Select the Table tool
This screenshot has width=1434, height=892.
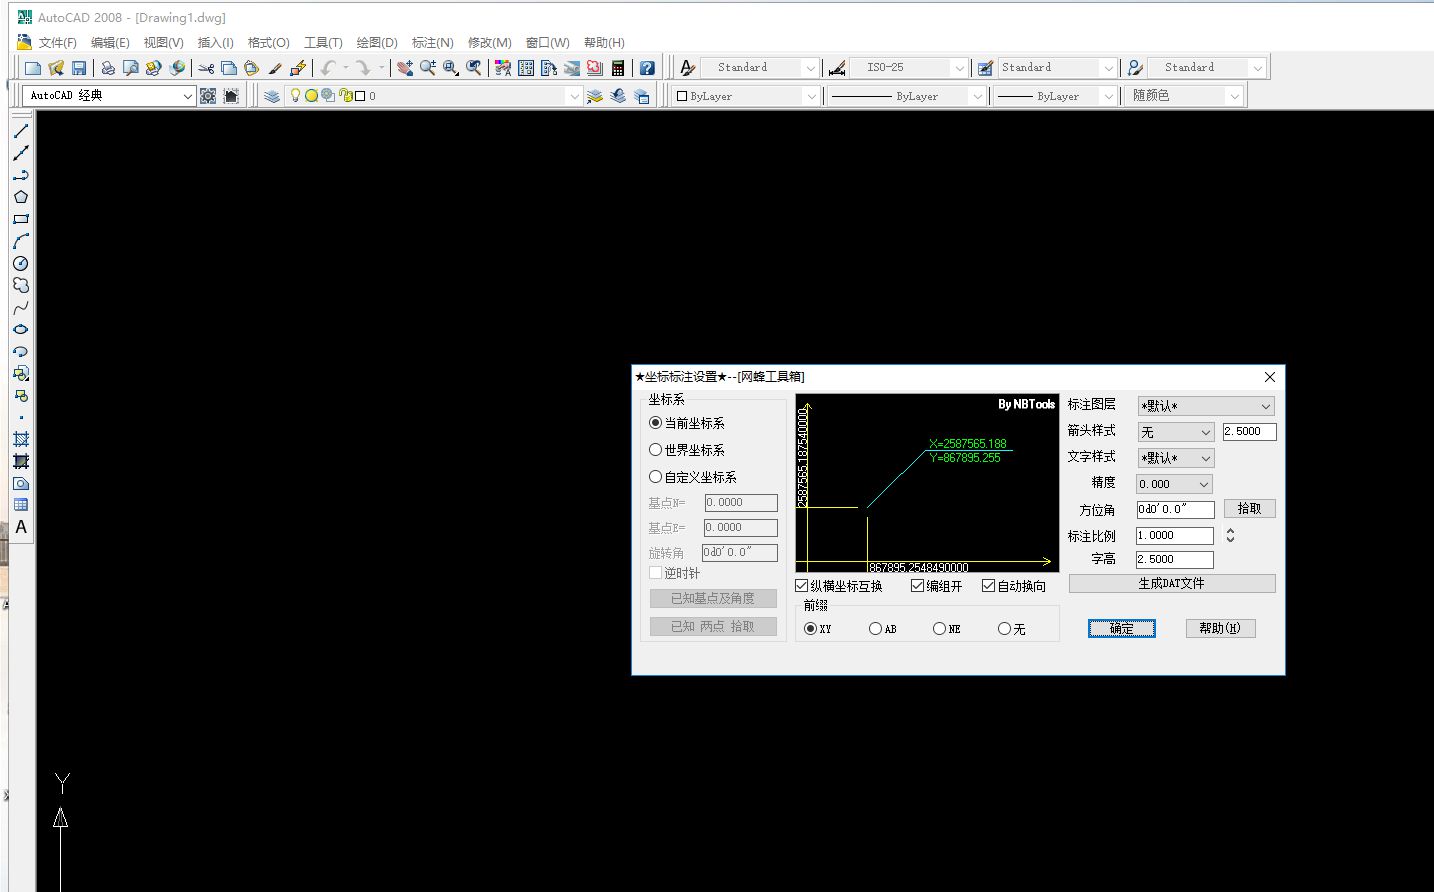(x=20, y=505)
